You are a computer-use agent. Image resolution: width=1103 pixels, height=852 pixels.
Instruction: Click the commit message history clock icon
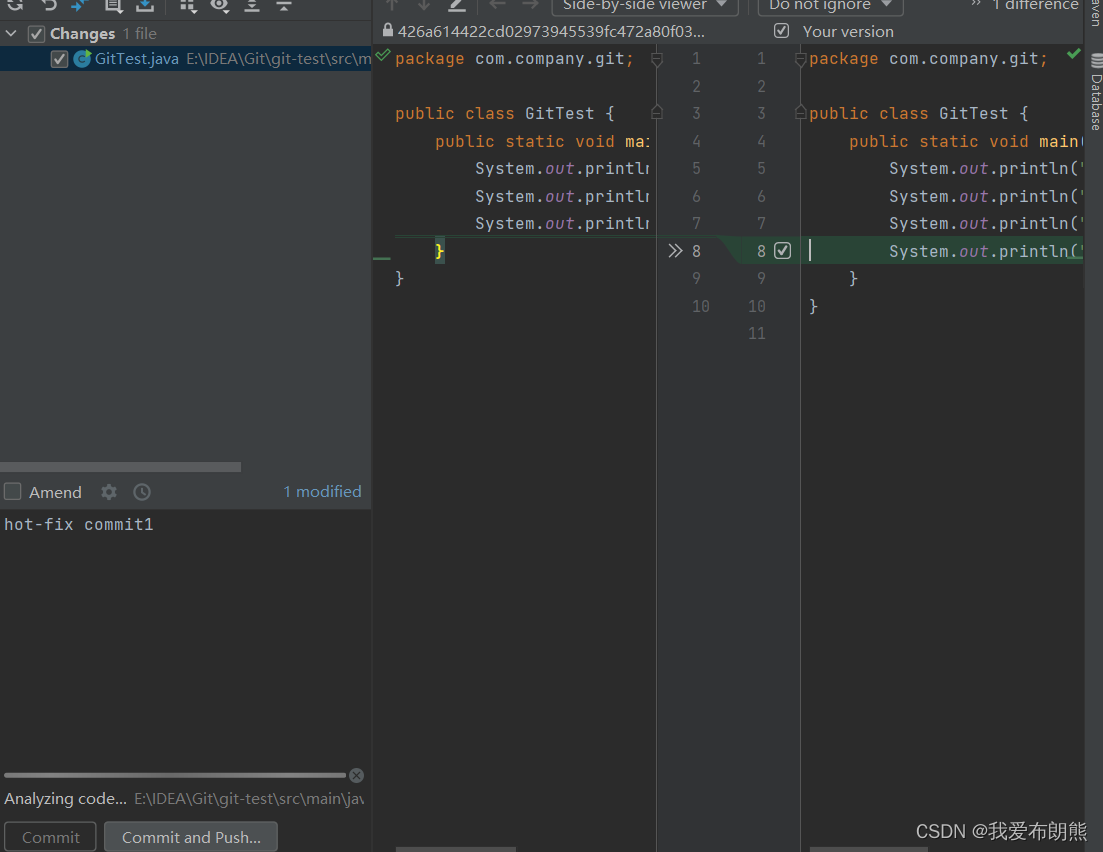(x=141, y=492)
